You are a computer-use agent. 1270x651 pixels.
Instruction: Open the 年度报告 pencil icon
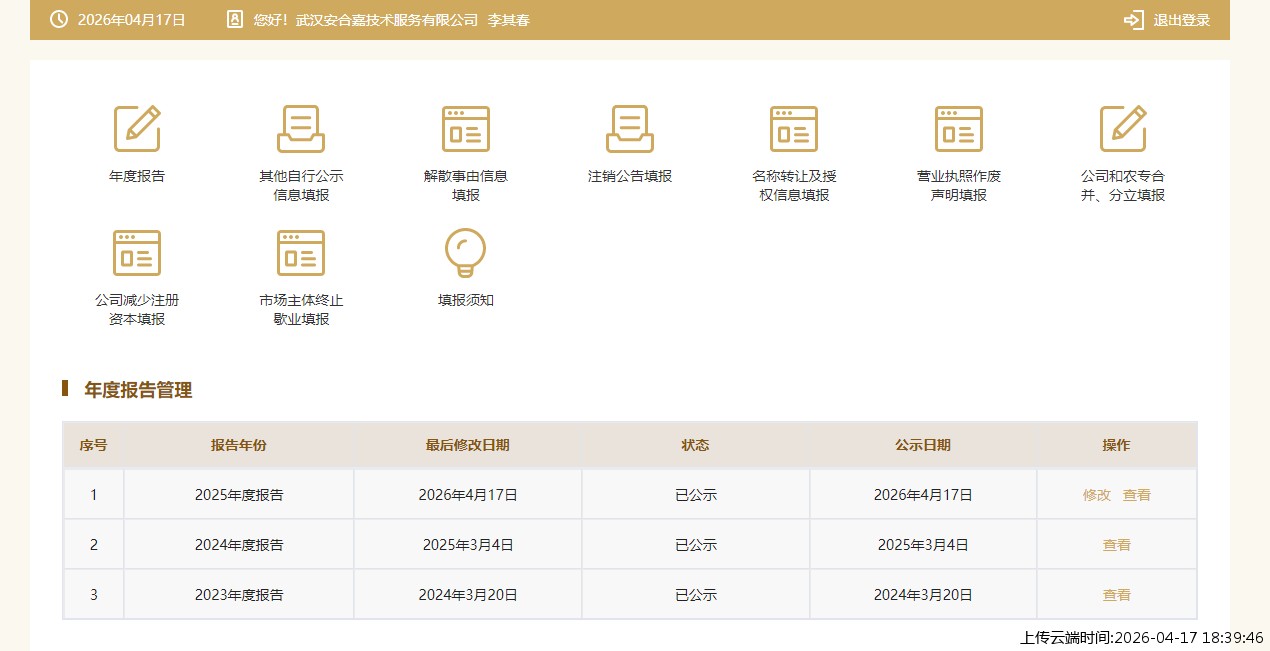(x=137, y=129)
